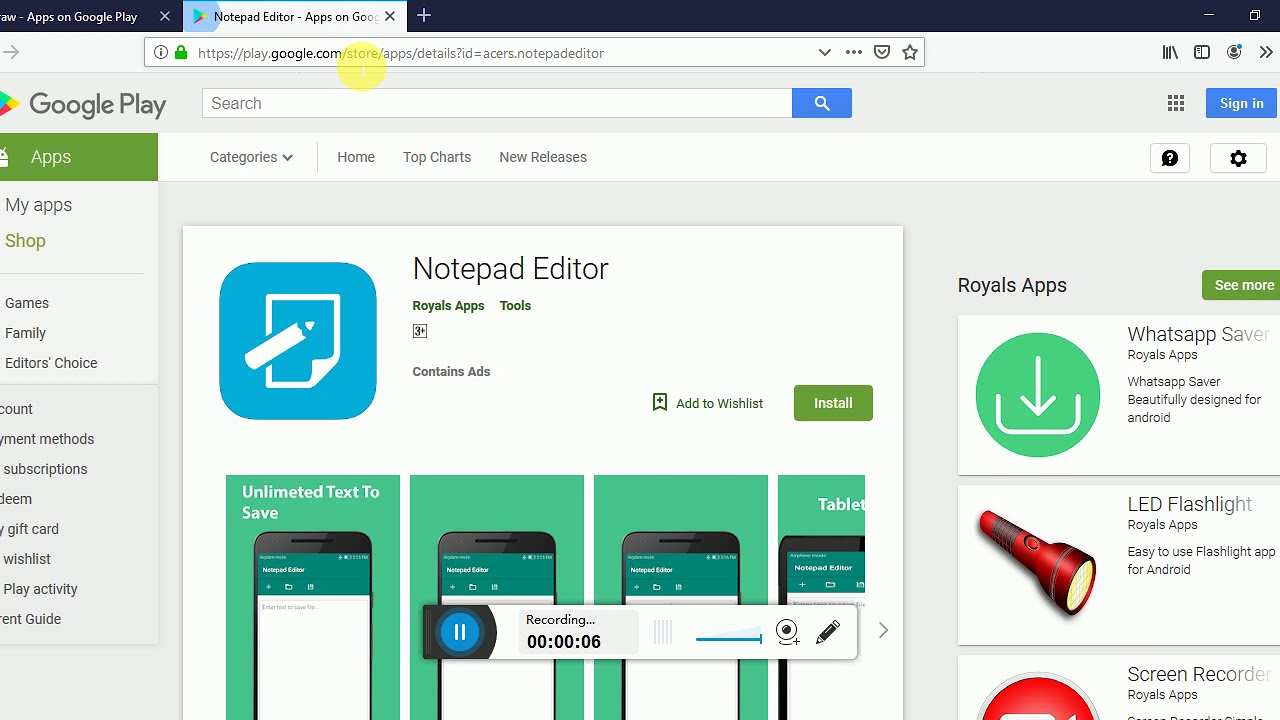Open the LED Flashlight app icon

tap(1038, 565)
